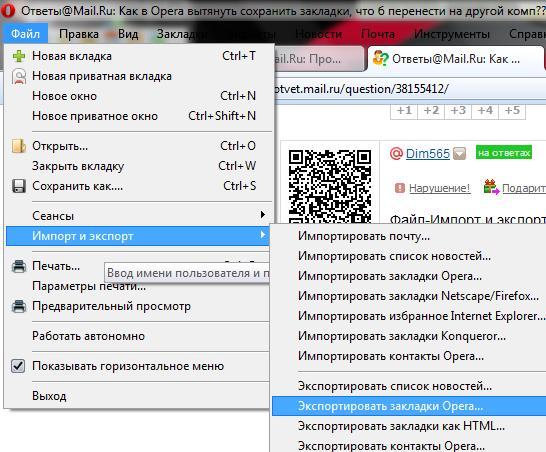
Task: Open the Новости menu
Action: click(x=319, y=34)
